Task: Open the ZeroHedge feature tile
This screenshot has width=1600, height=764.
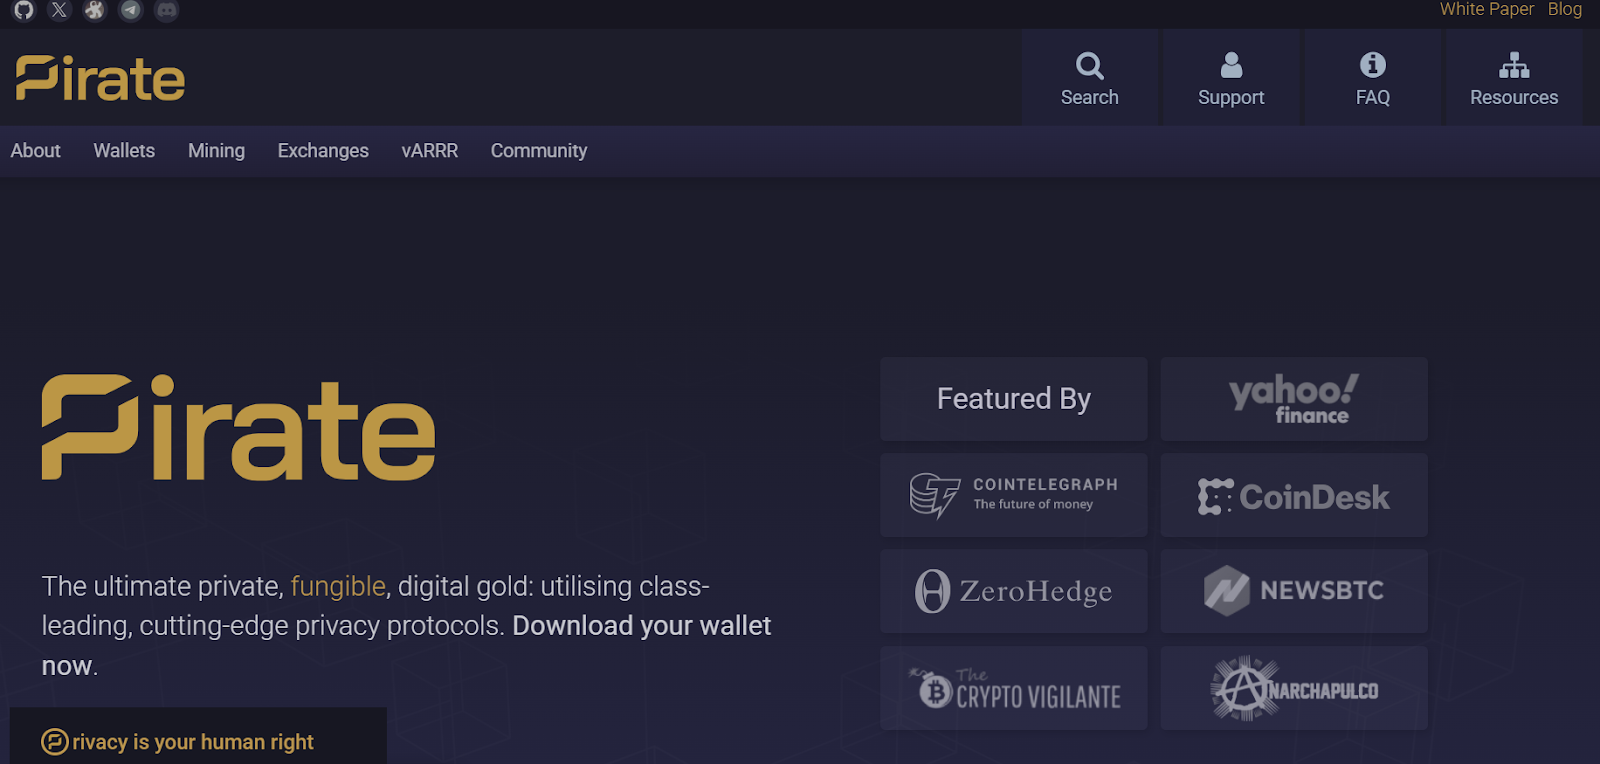Action: pos(1014,591)
